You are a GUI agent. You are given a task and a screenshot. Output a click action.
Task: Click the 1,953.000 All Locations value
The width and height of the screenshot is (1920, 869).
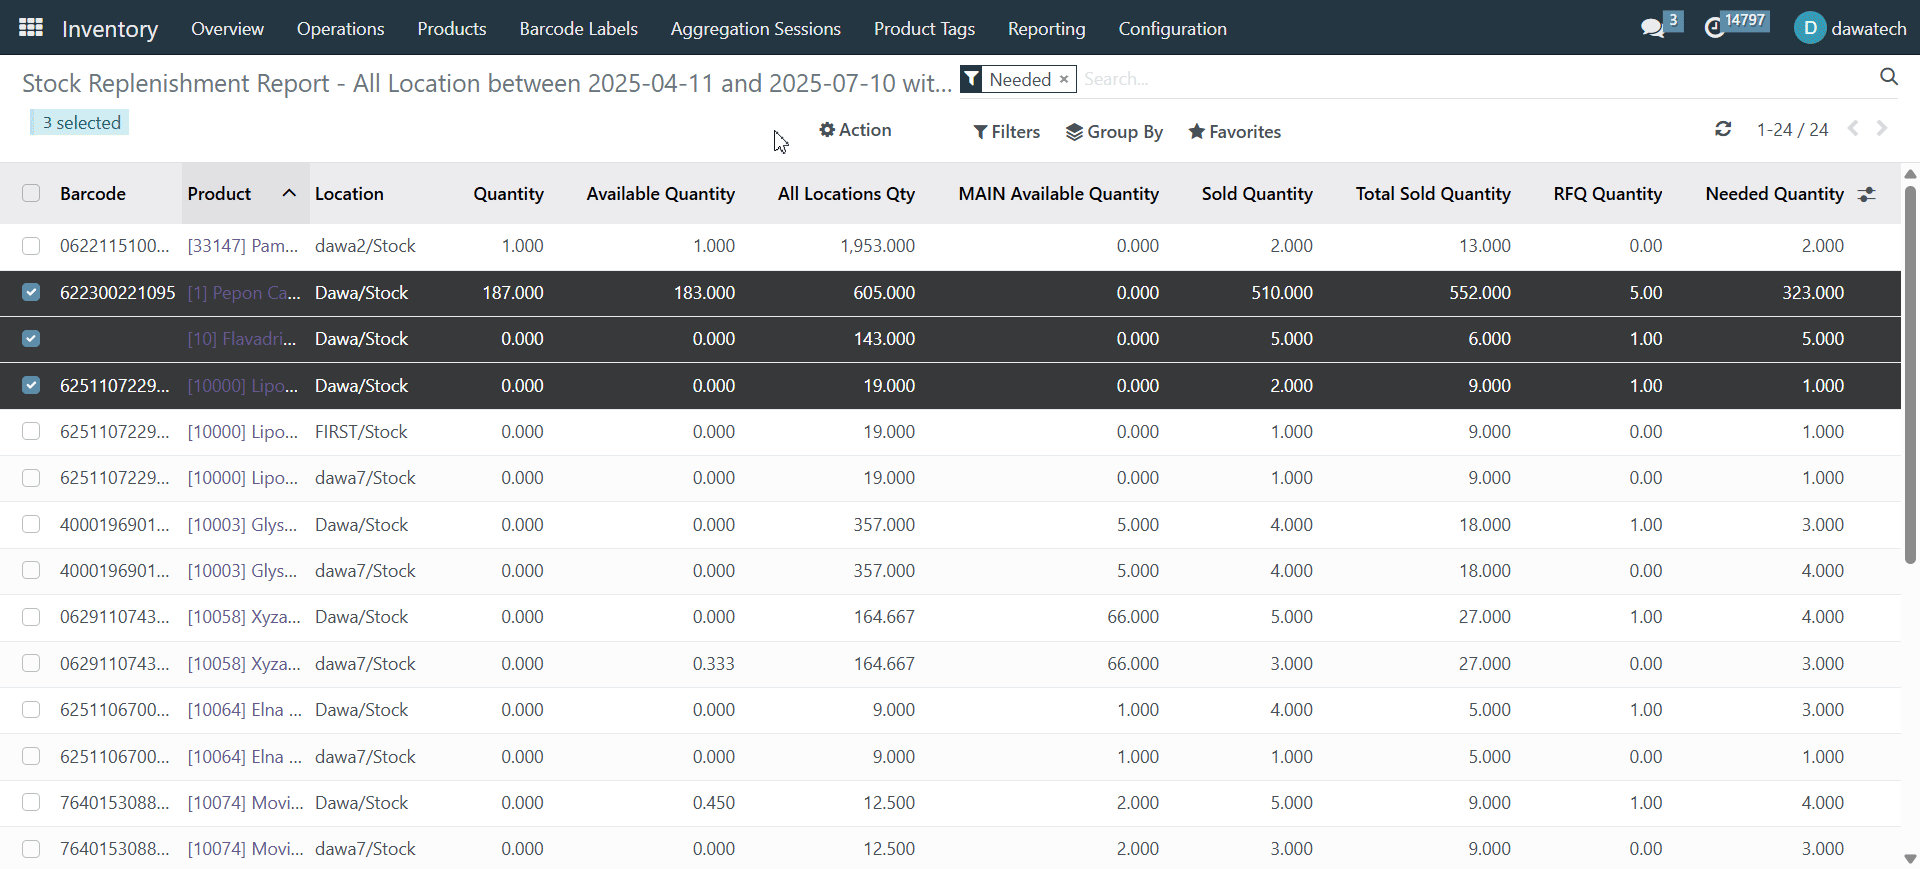pyautogui.click(x=877, y=246)
